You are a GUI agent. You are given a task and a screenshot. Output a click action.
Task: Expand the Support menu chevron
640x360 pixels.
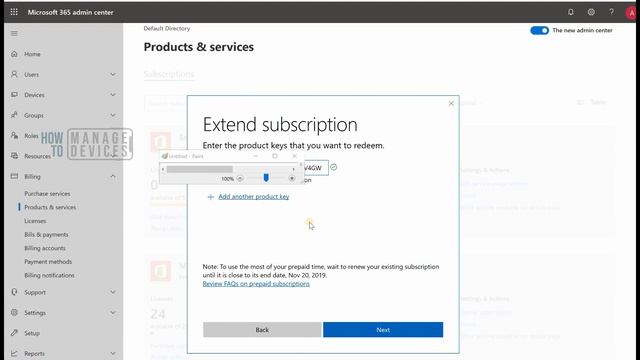click(x=113, y=292)
